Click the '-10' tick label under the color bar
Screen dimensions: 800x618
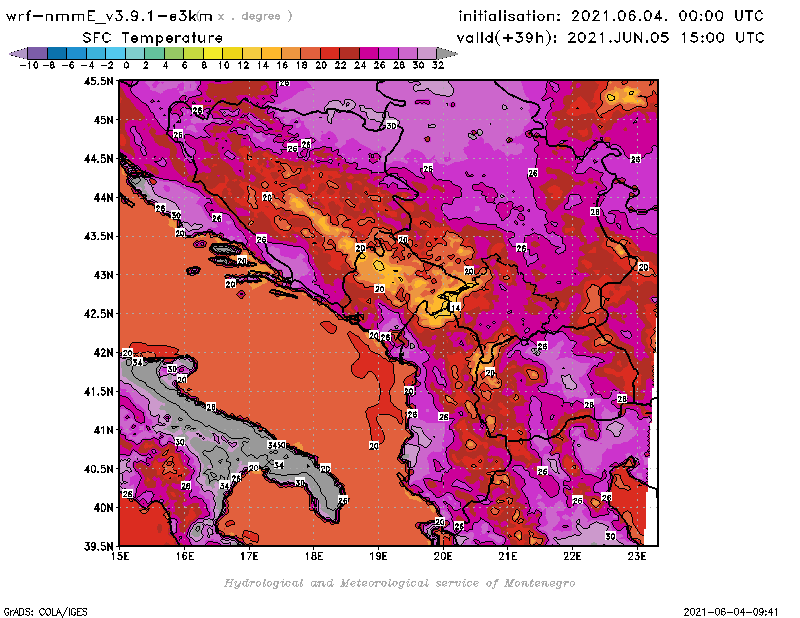(x=29, y=65)
